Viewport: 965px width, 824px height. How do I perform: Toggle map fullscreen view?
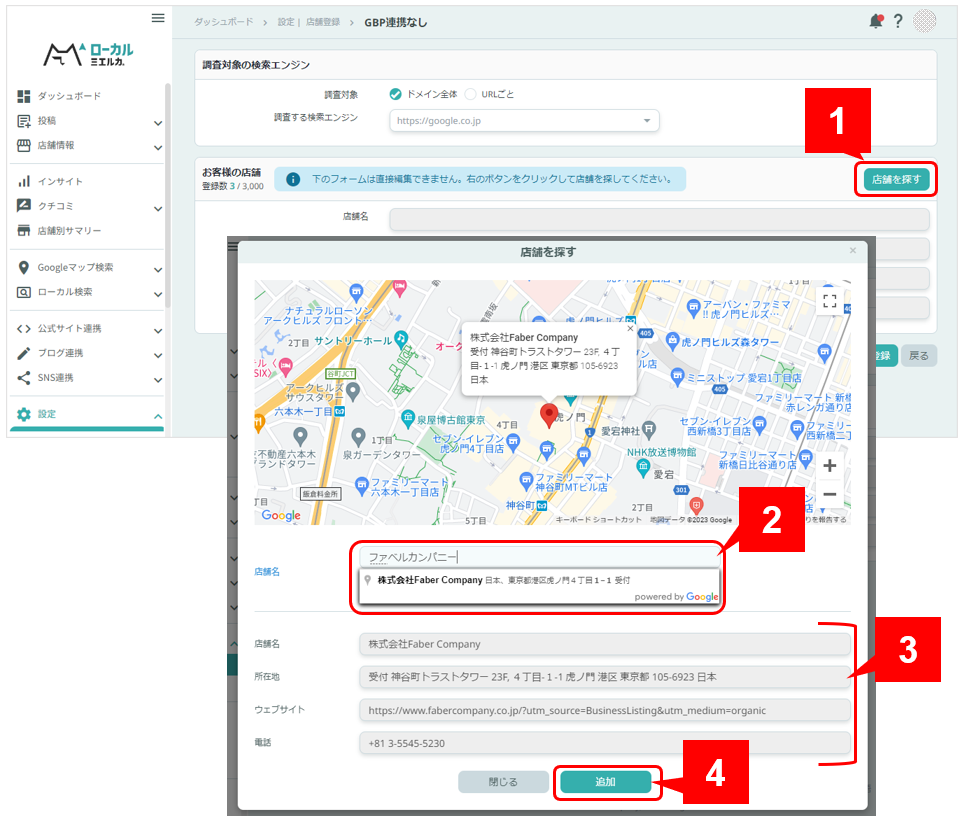[829, 301]
